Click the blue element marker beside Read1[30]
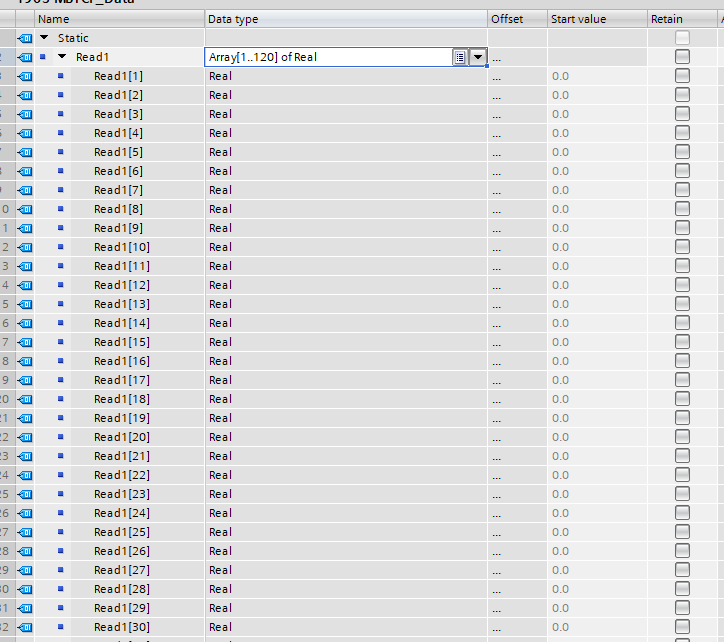The height and width of the screenshot is (642, 724). 60,626
